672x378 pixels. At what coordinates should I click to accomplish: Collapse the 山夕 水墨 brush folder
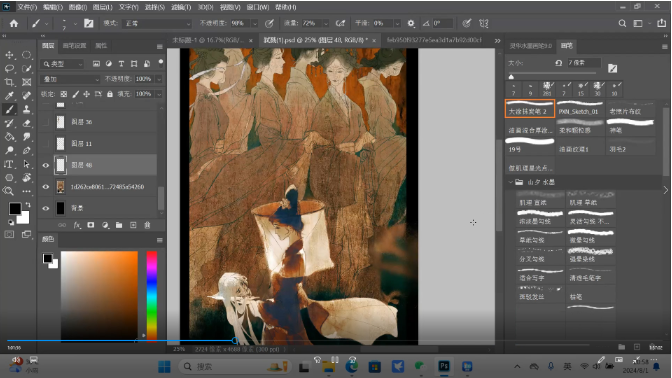(511, 182)
